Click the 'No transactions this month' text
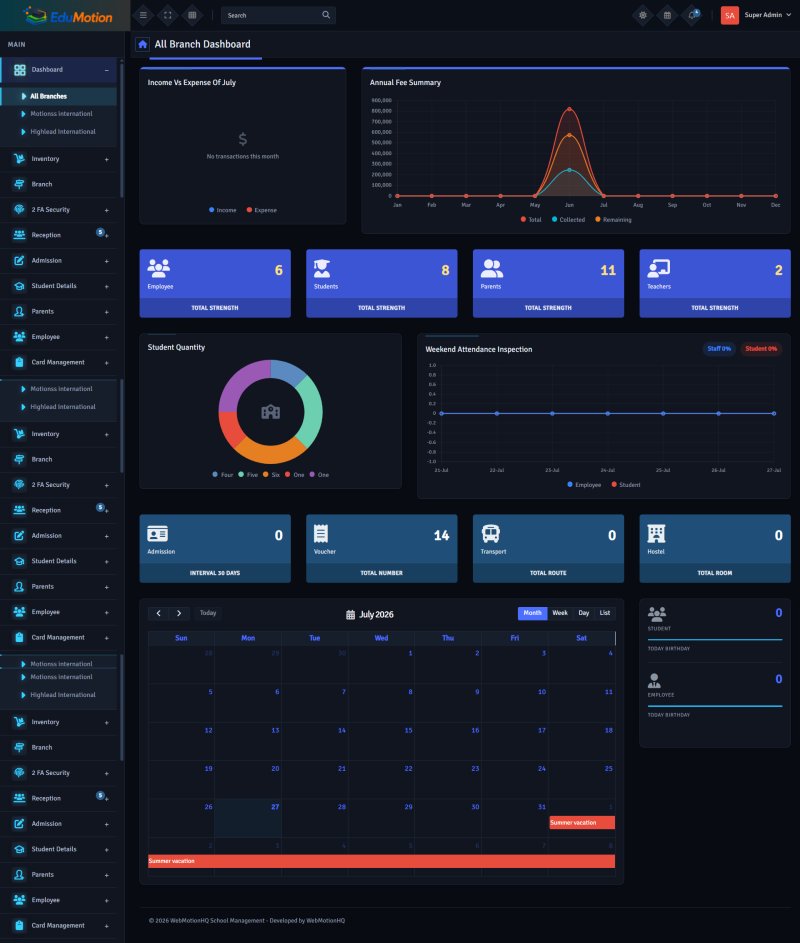 coord(242,156)
